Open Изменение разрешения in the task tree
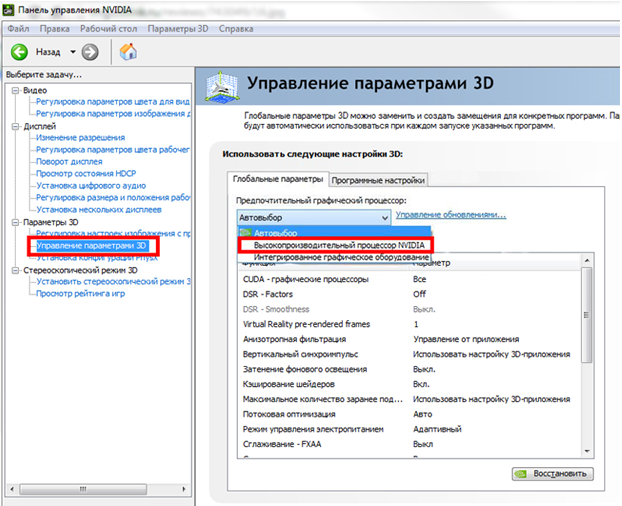Viewport: 622px width, 506px height. point(80,138)
